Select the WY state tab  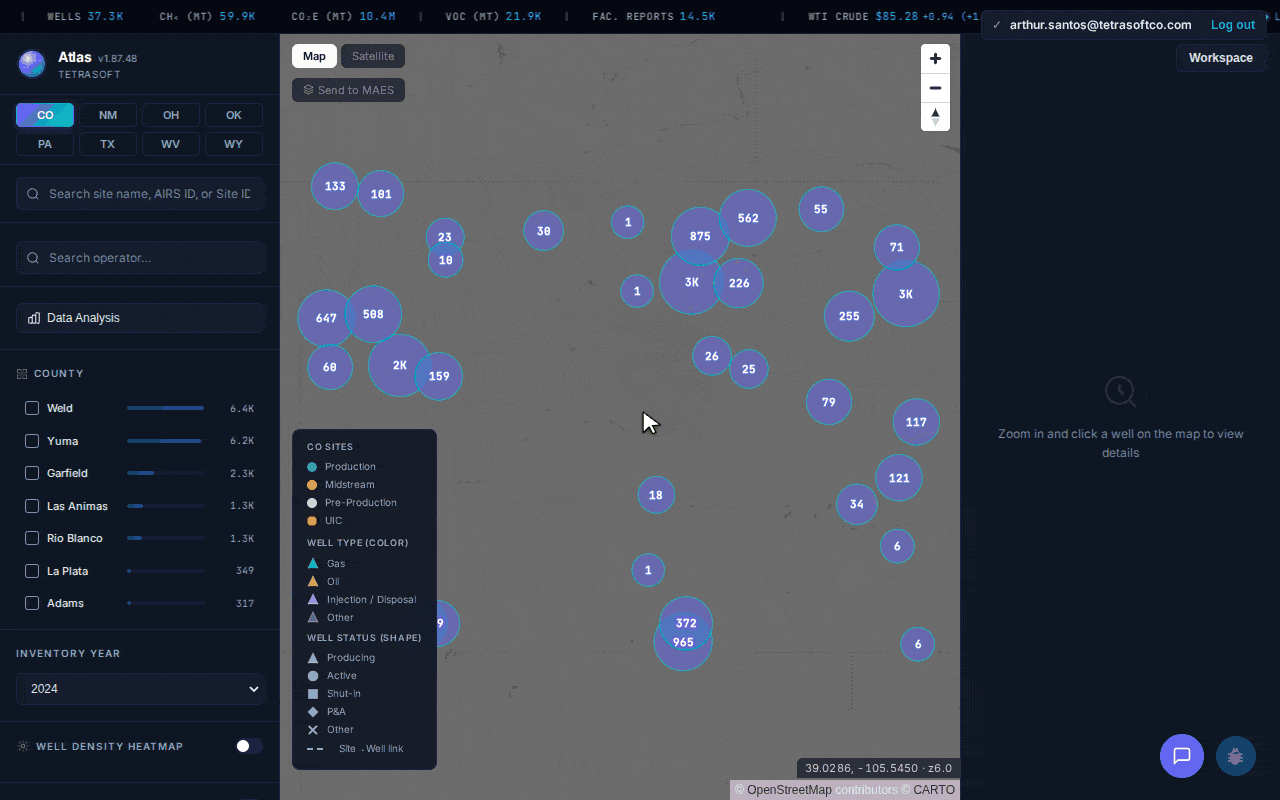click(x=234, y=144)
